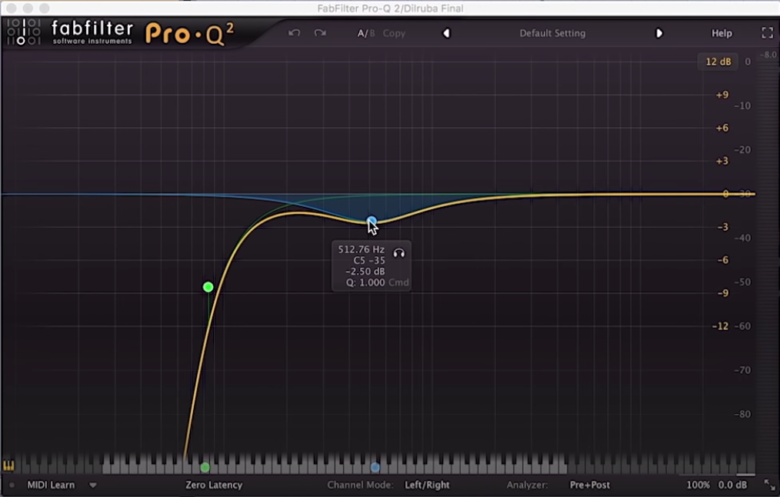This screenshot has height=497, width=780.
Task: Click the 0.0 dB output gain value
Action: pyautogui.click(x=732, y=485)
